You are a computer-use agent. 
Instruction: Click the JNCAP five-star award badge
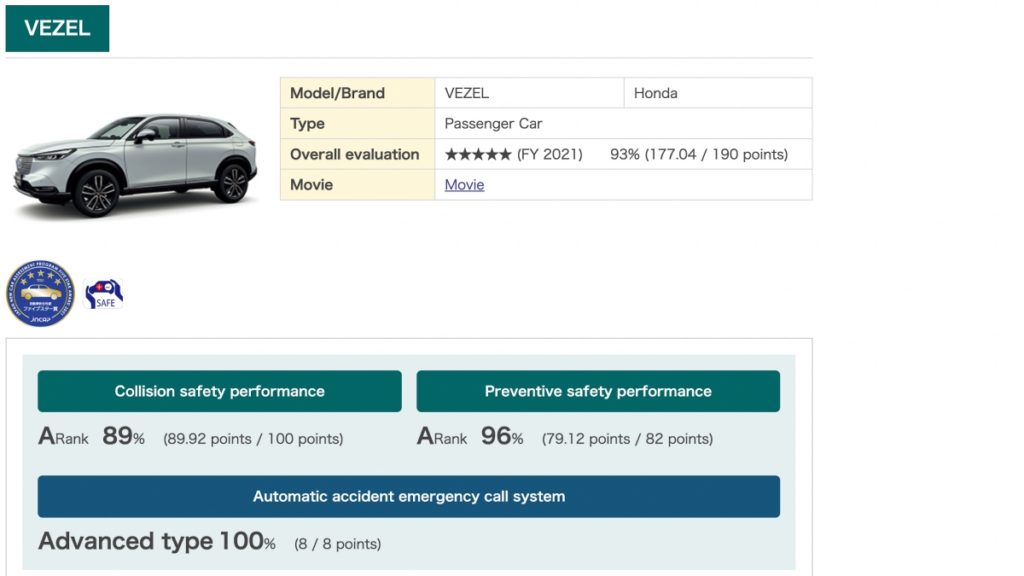pyautogui.click(x=40, y=293)
